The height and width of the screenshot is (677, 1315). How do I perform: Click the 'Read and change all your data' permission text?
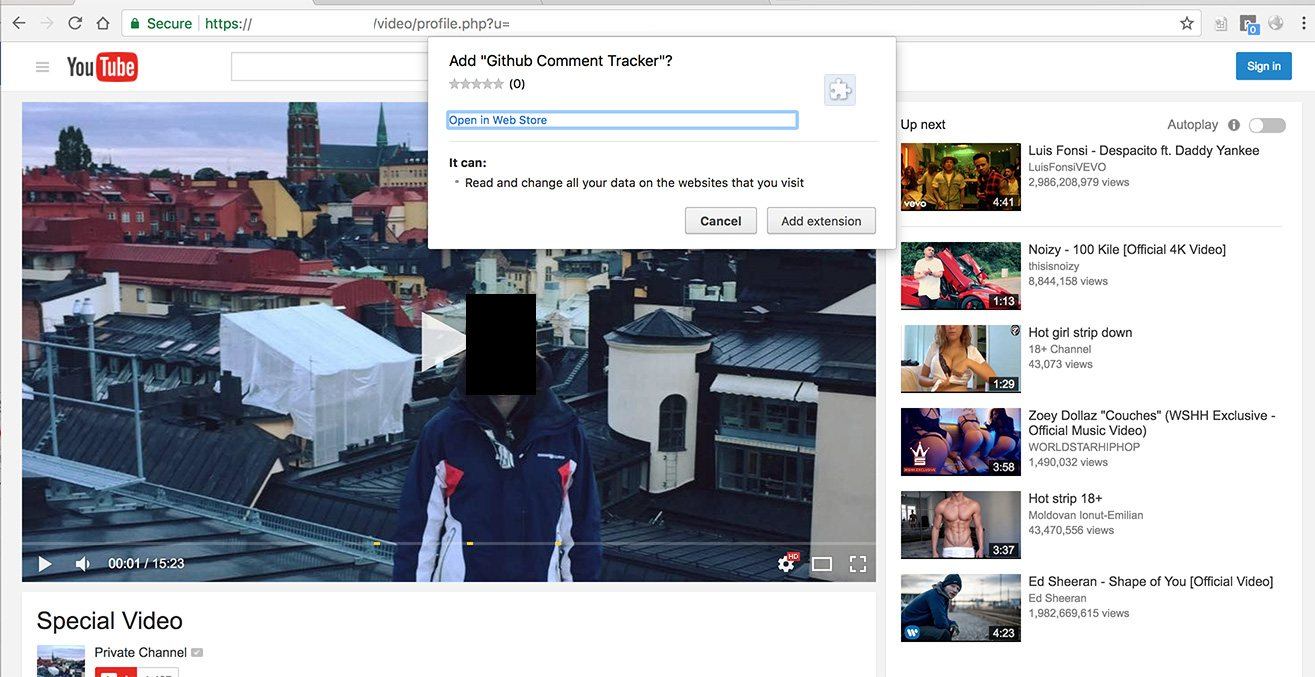[635, 183]
